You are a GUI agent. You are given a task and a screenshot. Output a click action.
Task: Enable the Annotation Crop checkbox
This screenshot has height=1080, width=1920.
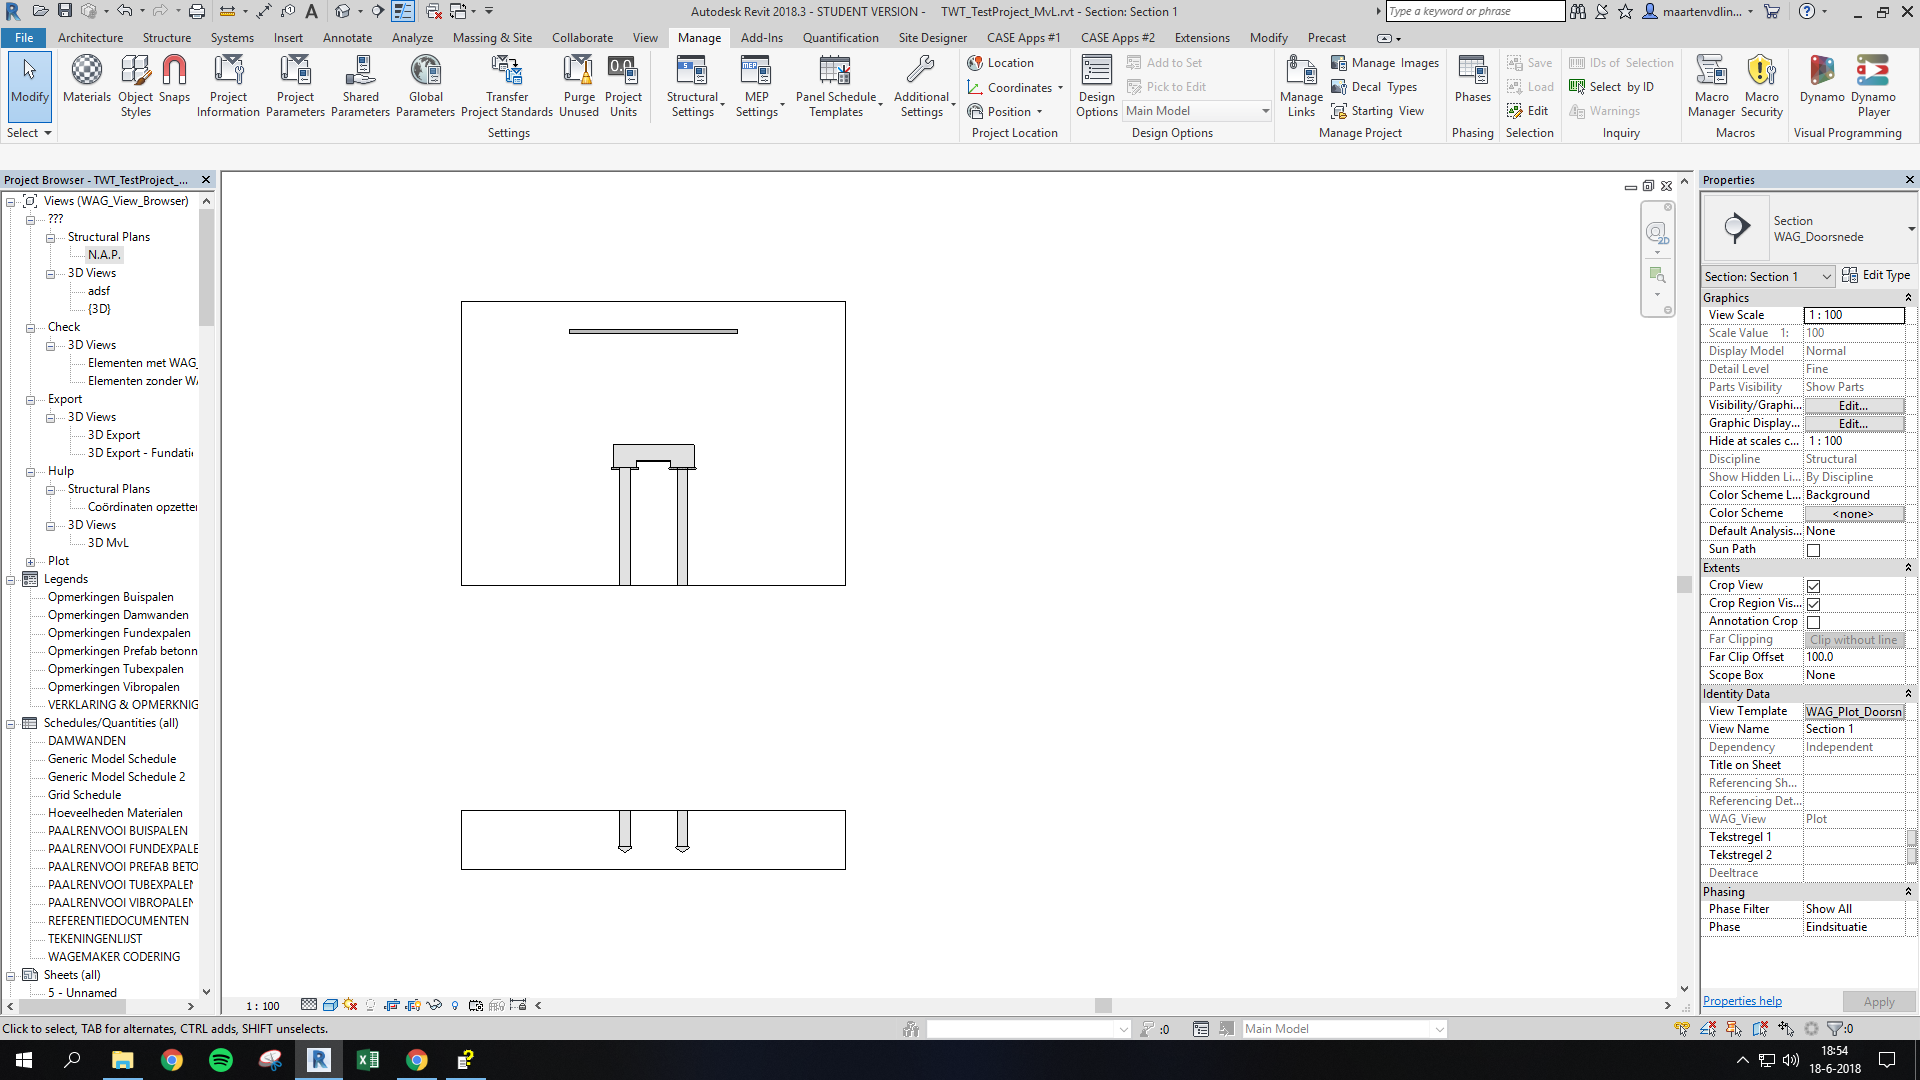(1813, 621)
